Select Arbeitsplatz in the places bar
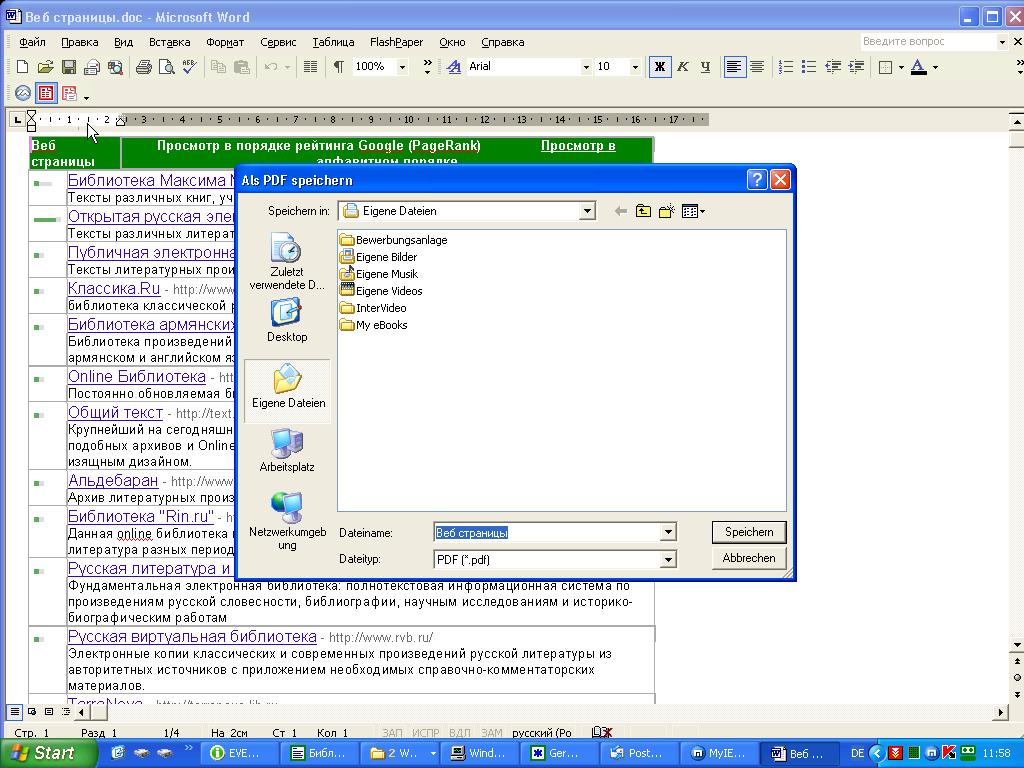Image resolution: width=1024 pixels, height=768 pixels. click(x=287, y=449)
